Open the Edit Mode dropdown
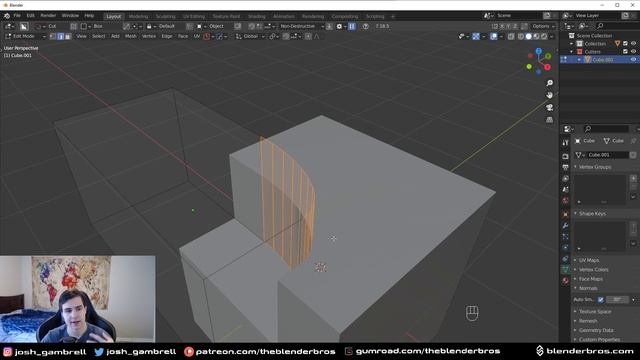This screenshot has height=360, width=640. point(25,36)
